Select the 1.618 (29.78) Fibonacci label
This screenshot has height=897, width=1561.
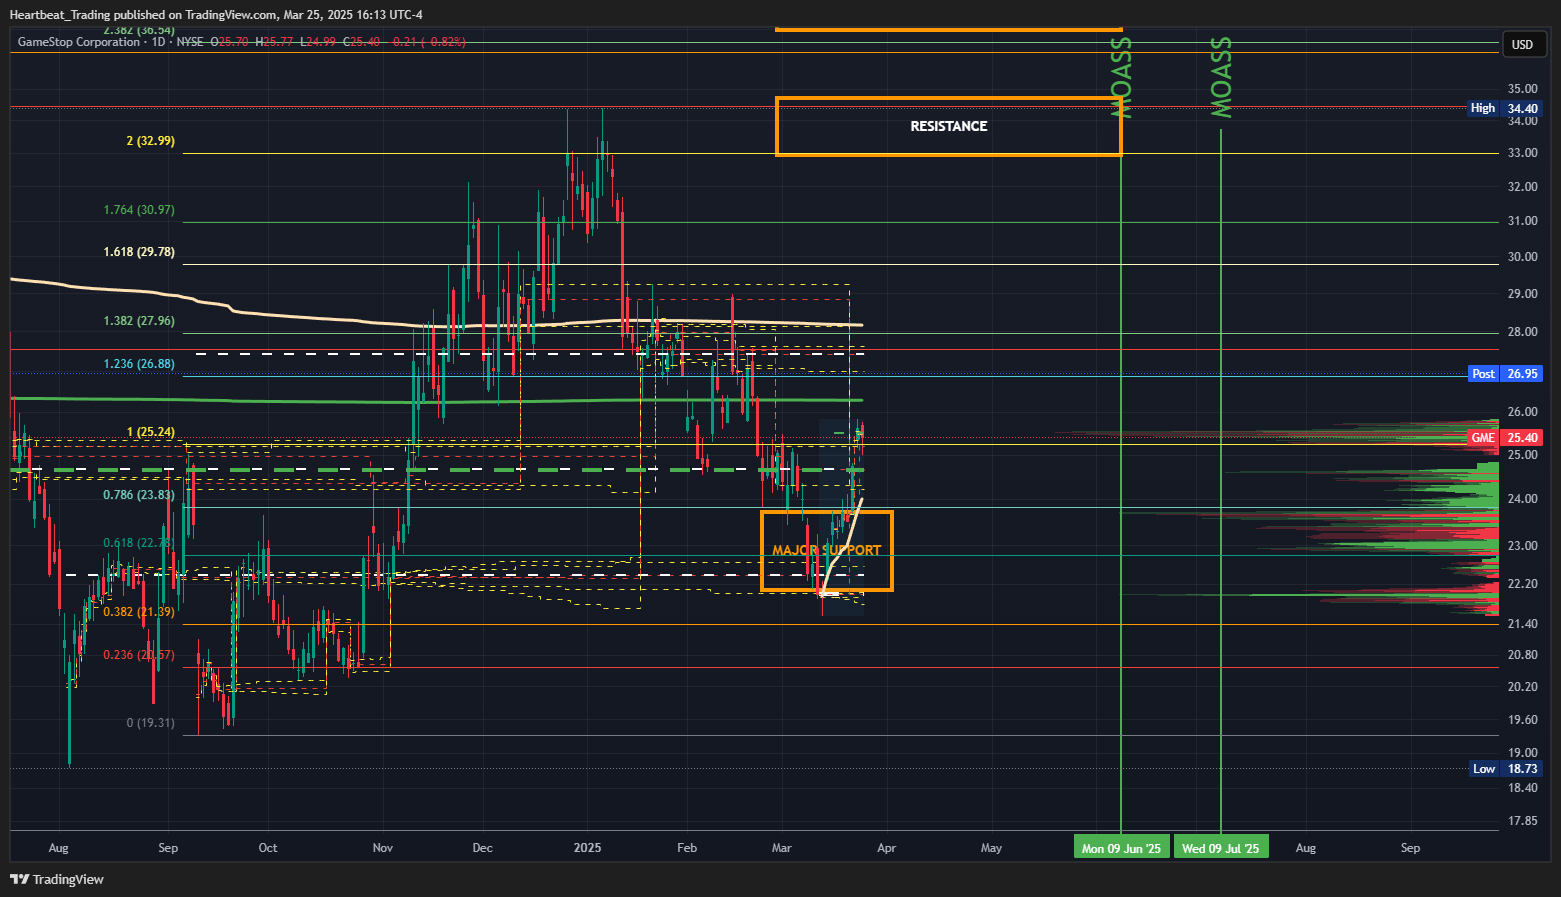[139, 251]
